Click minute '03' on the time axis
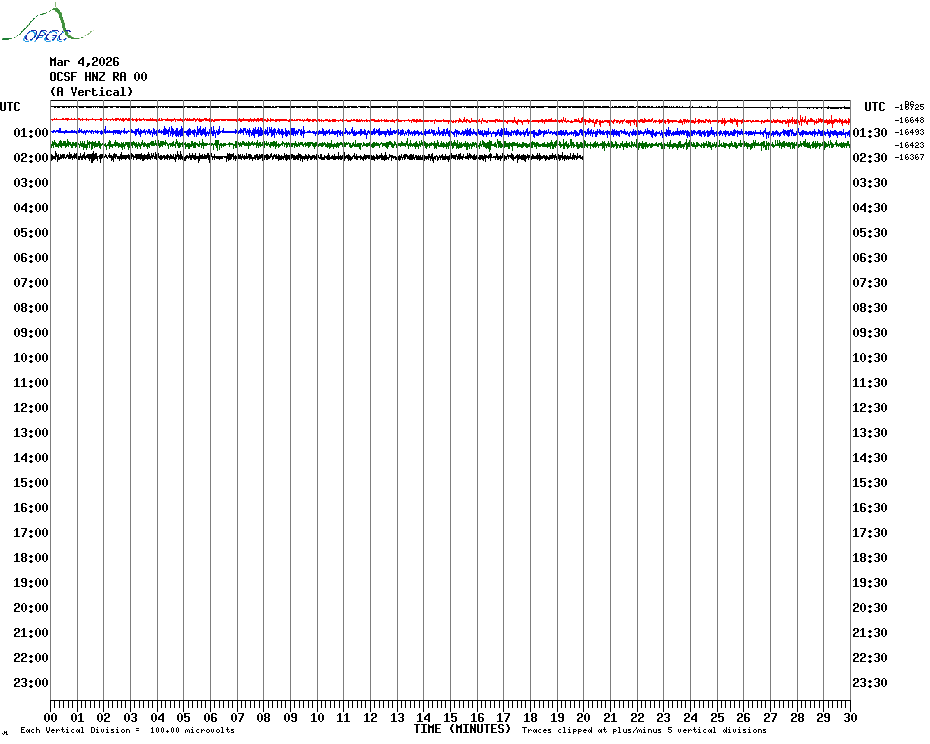930x744 pixels. (x=130, y=717)
